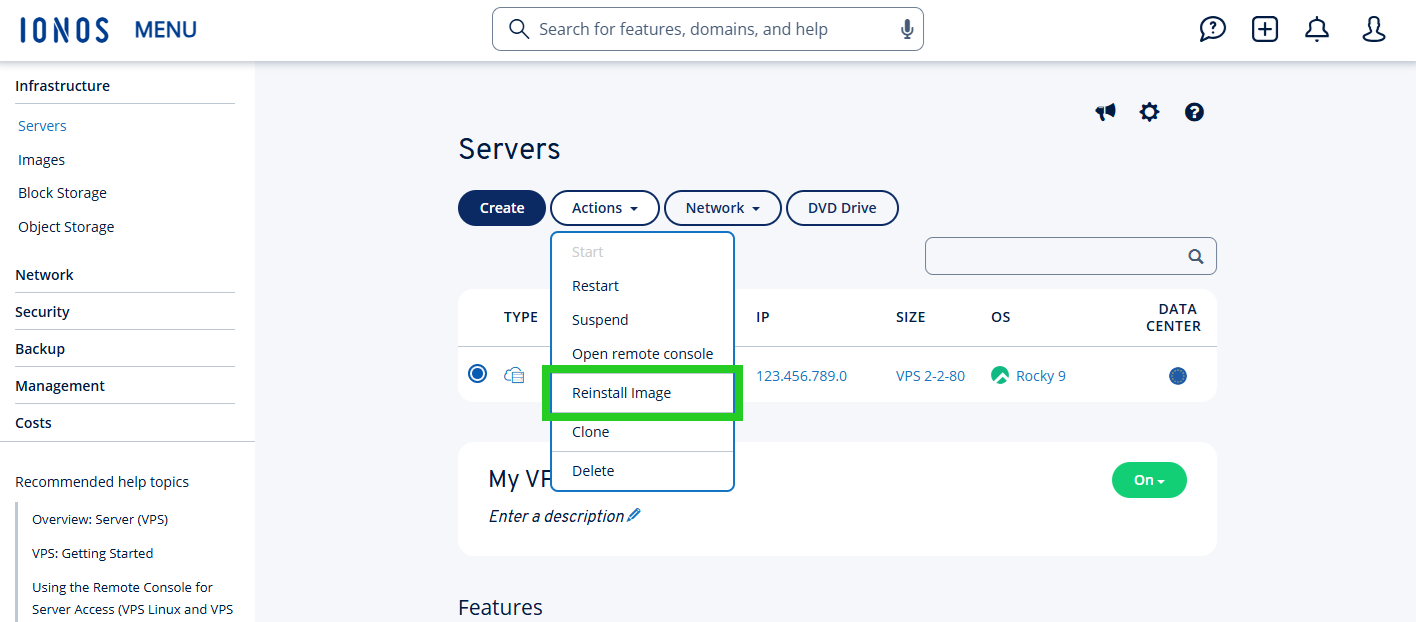
Task: Open Block Storage in the sidebar
Action: point(62,193)
